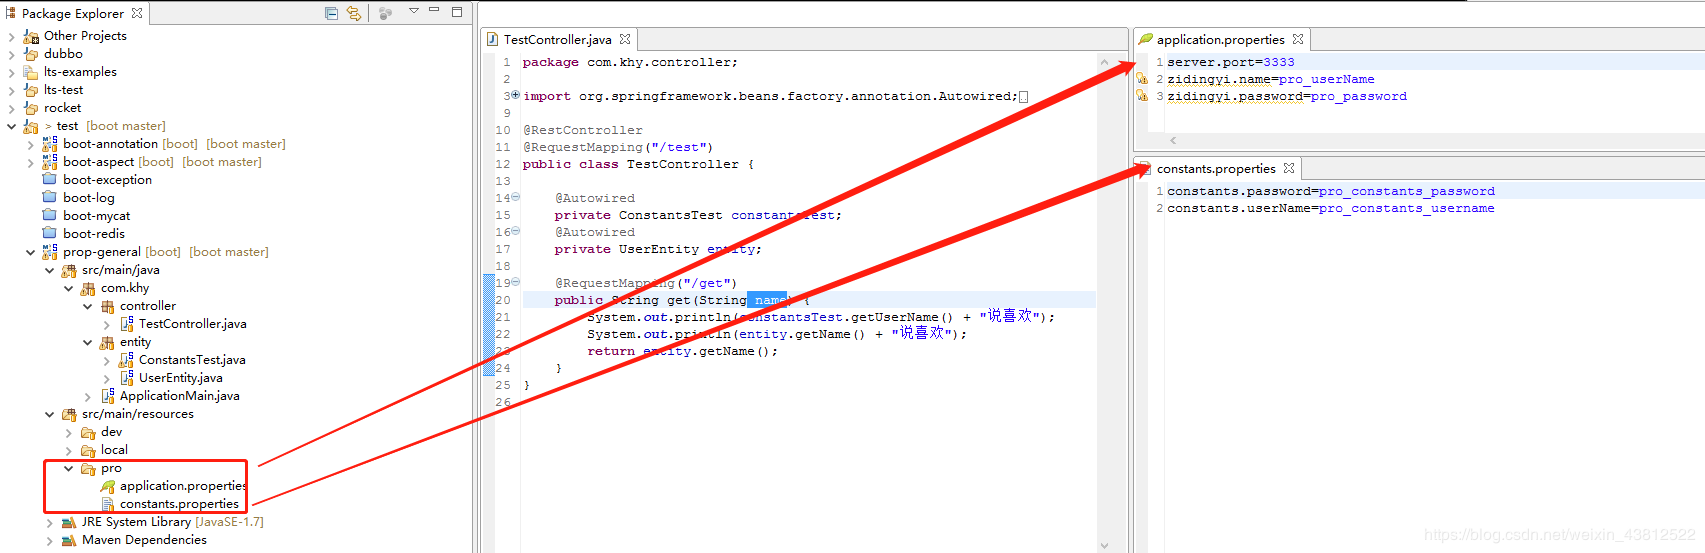Viewport: 1705px width, 553px height.
Task: Click the Collapse All icon in Package Explorer
Action: click(331, 13)
